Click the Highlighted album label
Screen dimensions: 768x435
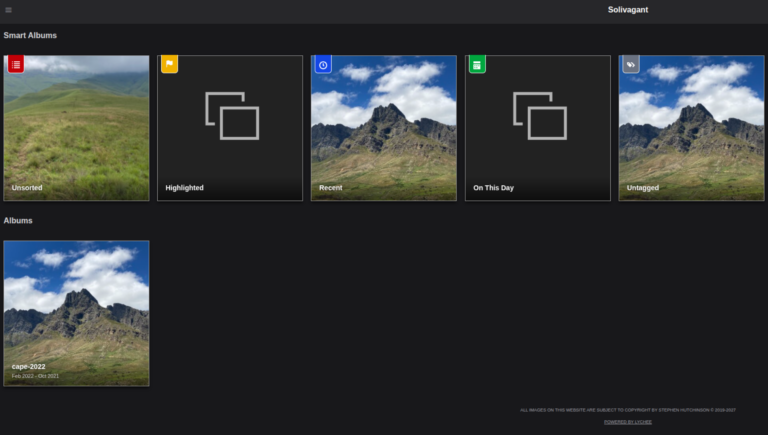[184, 188]
